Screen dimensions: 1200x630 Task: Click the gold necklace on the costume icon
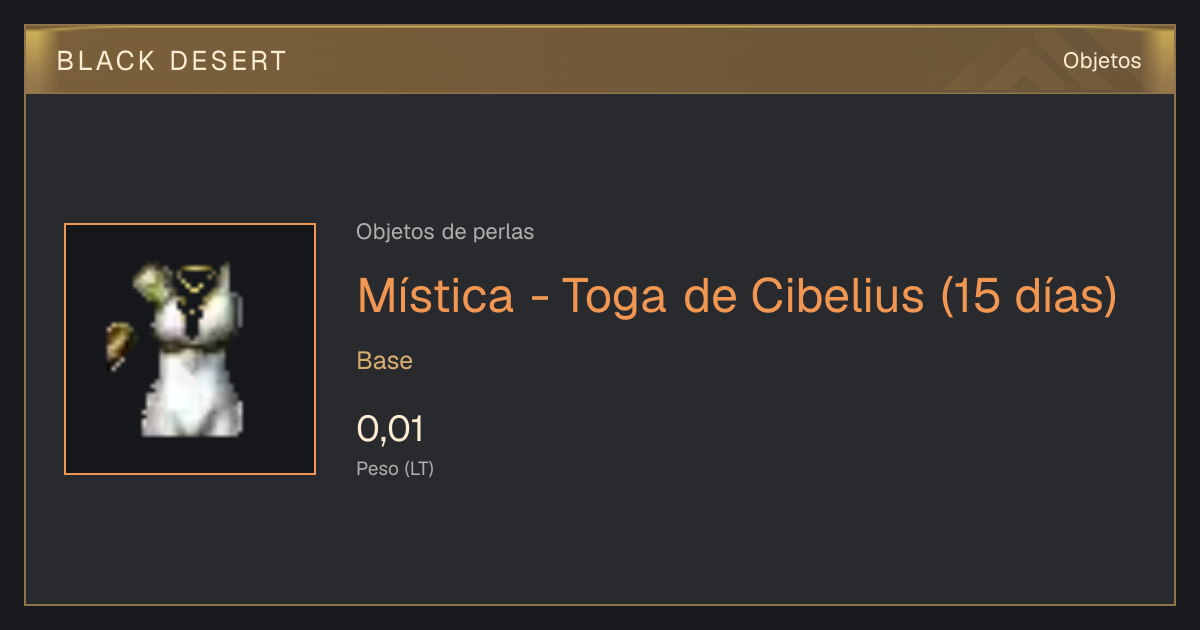[198, 282]
